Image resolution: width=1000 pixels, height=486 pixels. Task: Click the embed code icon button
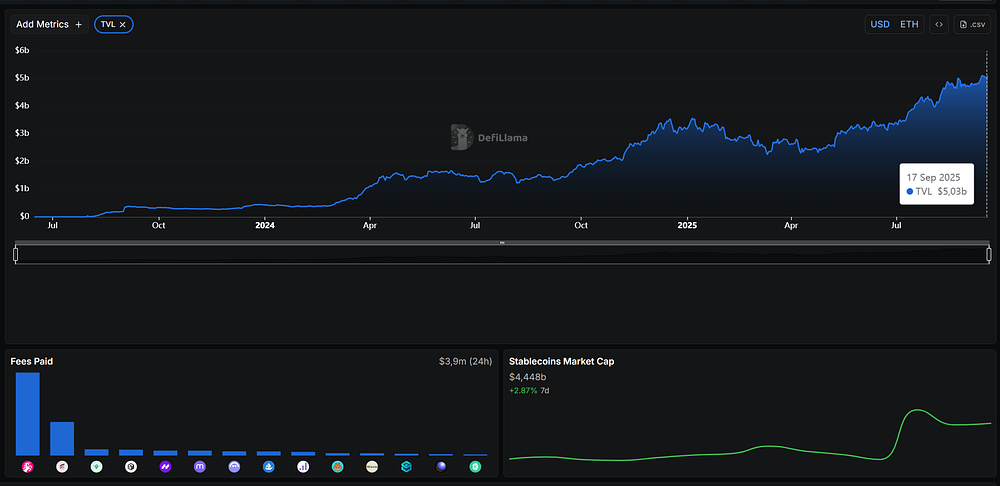[x=938, y=24]
